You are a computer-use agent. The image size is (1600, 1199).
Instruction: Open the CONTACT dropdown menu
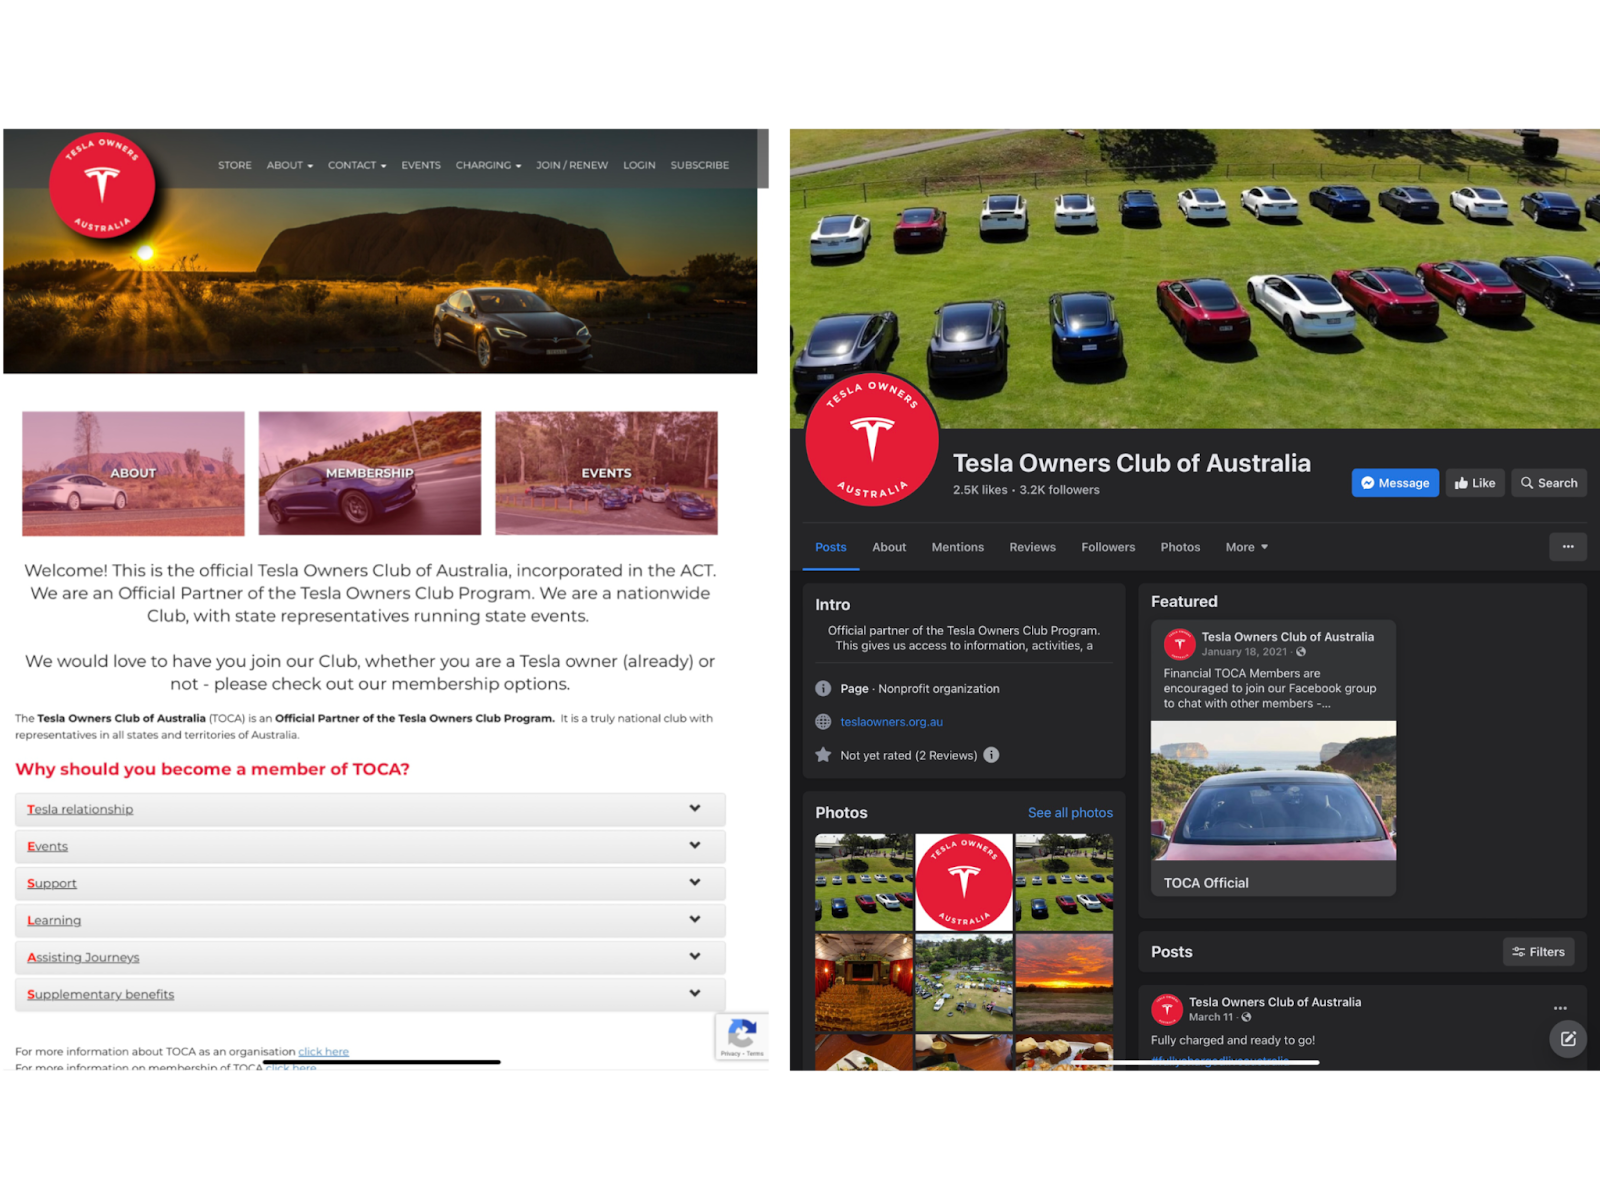[x=357, y=165]
